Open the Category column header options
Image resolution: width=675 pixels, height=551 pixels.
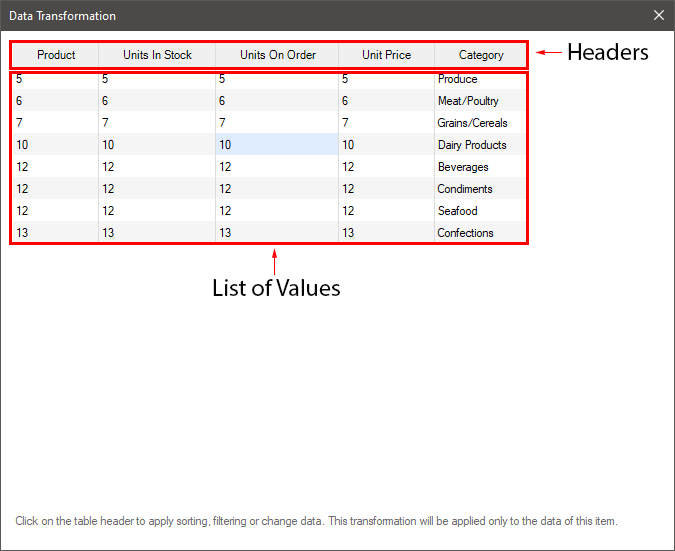point(481,55)
